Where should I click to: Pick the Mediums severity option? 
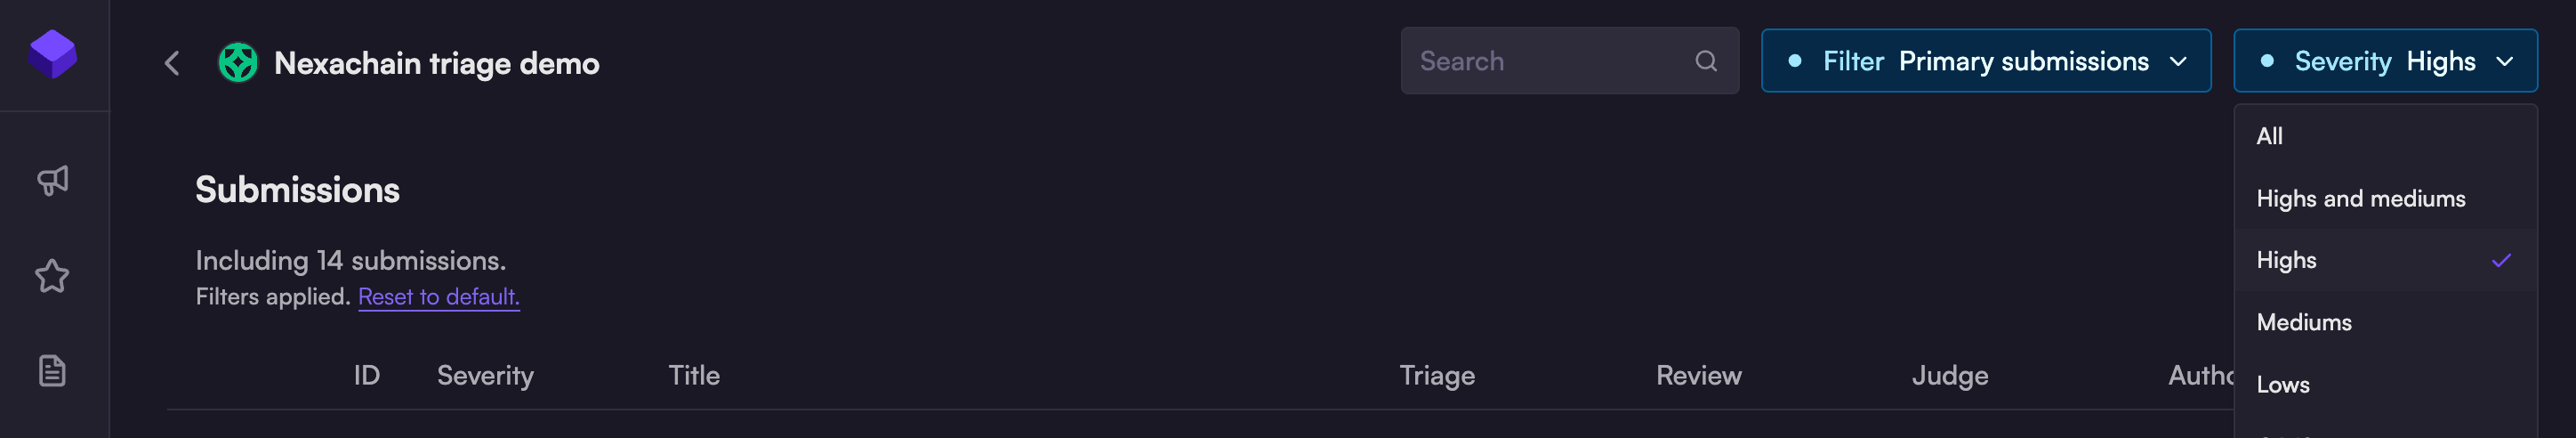pos(2303,322)
